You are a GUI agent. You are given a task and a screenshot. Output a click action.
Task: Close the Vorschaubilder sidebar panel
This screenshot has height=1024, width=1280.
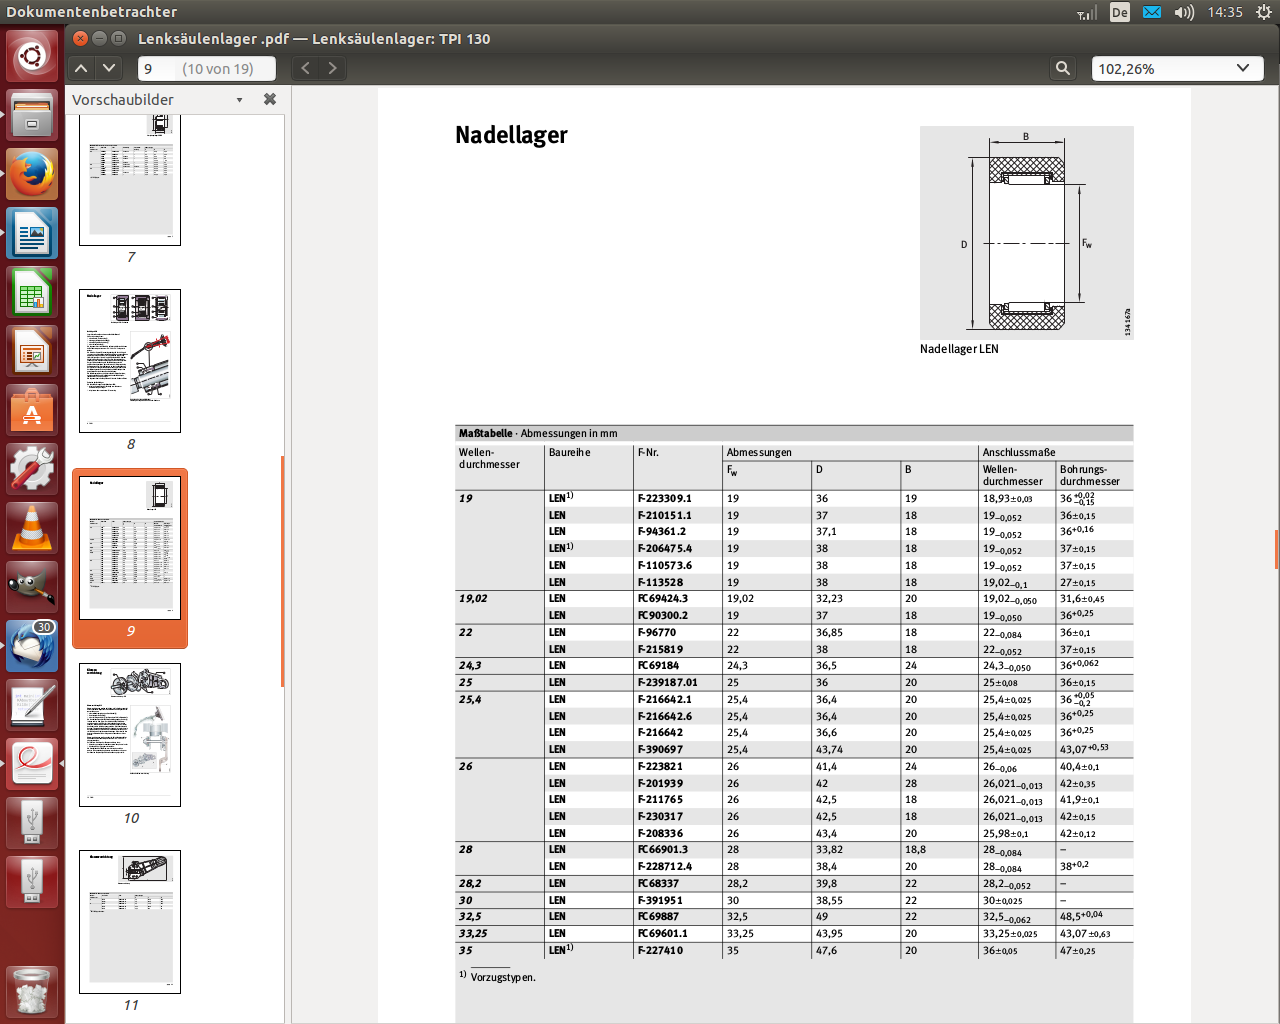(270, 99)
